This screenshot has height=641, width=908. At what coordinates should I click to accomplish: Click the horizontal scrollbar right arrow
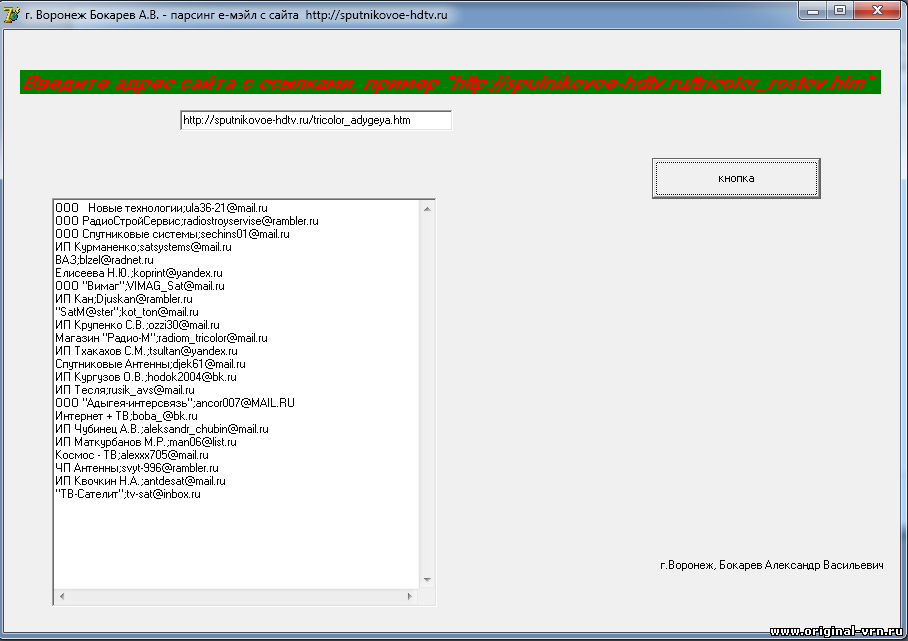coord(409,596)
